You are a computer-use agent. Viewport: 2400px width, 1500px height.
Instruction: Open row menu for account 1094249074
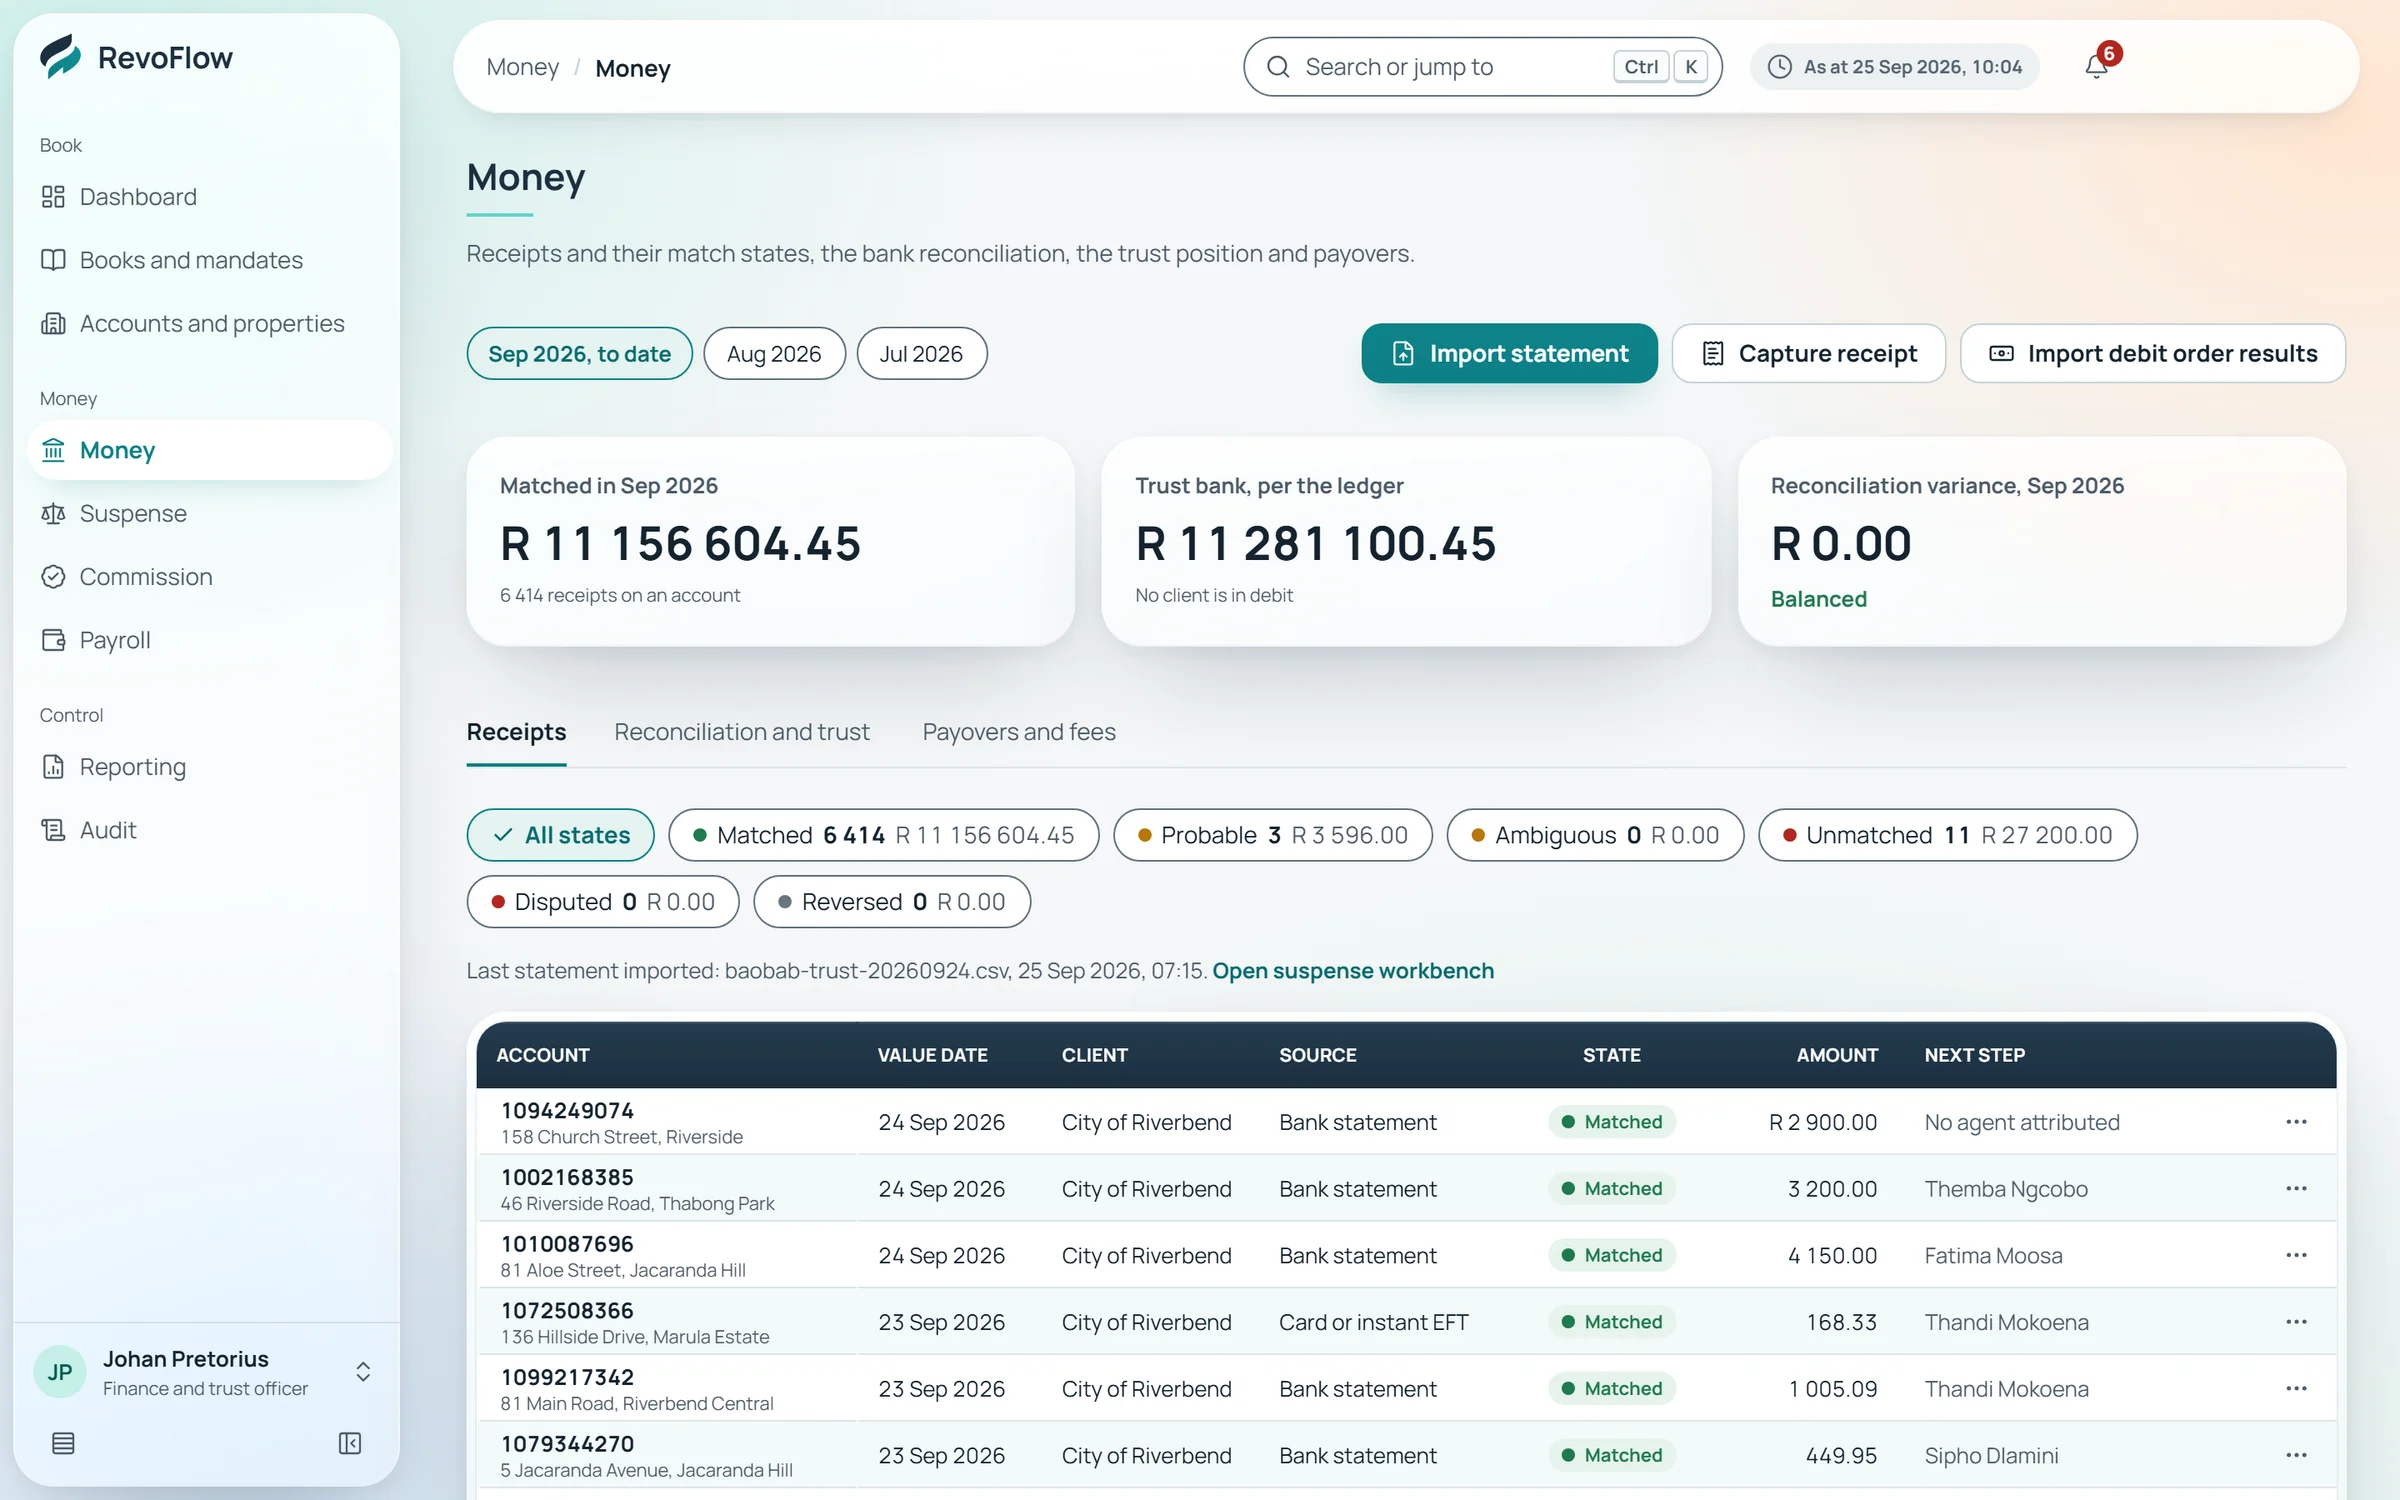pyautogui.click(x=2296, y=1122)
